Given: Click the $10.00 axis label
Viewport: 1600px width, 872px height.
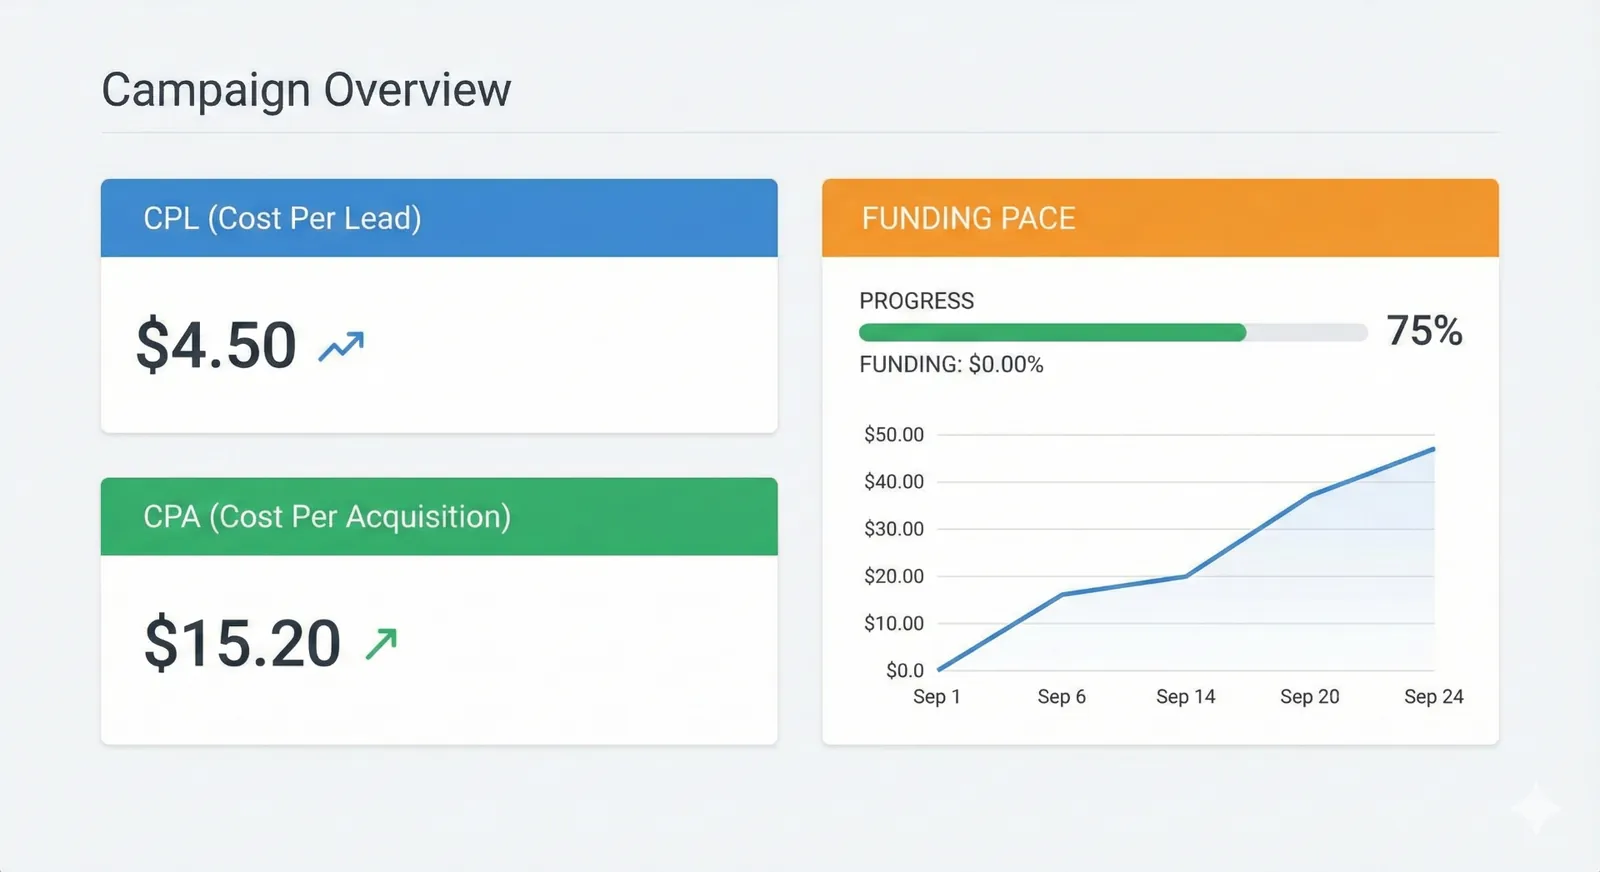Looking at the screenshot, I should tap(894, 623).
